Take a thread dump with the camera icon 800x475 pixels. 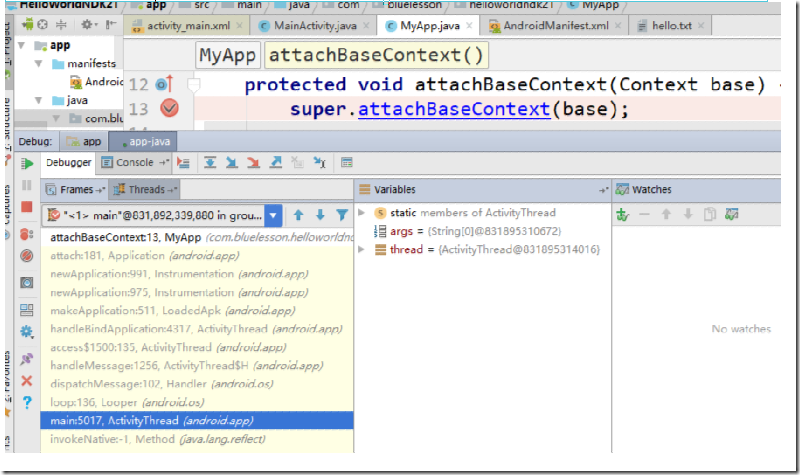(x=27, y=283)
